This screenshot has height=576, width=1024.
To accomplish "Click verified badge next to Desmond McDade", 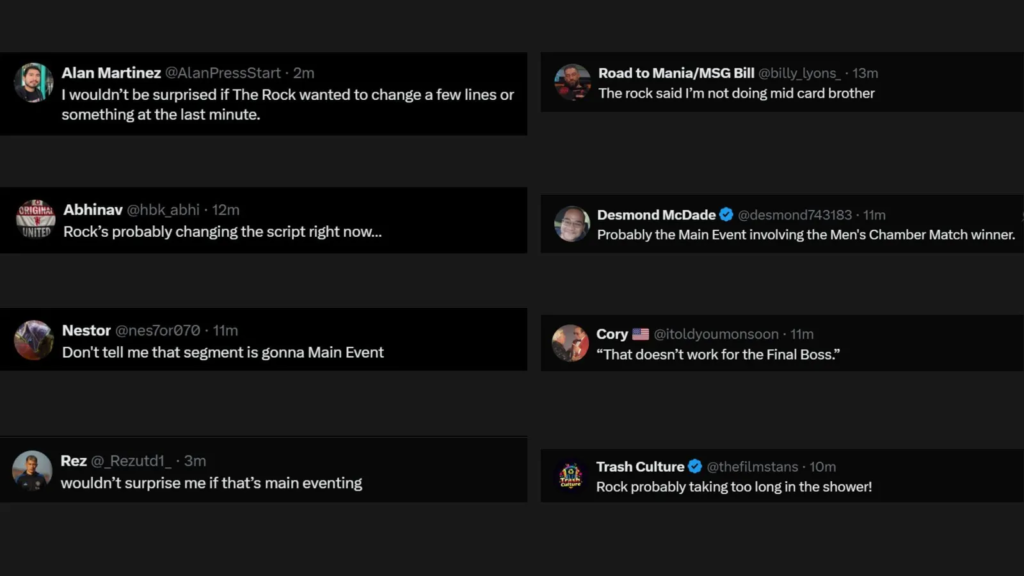I will tap(727, 215).
